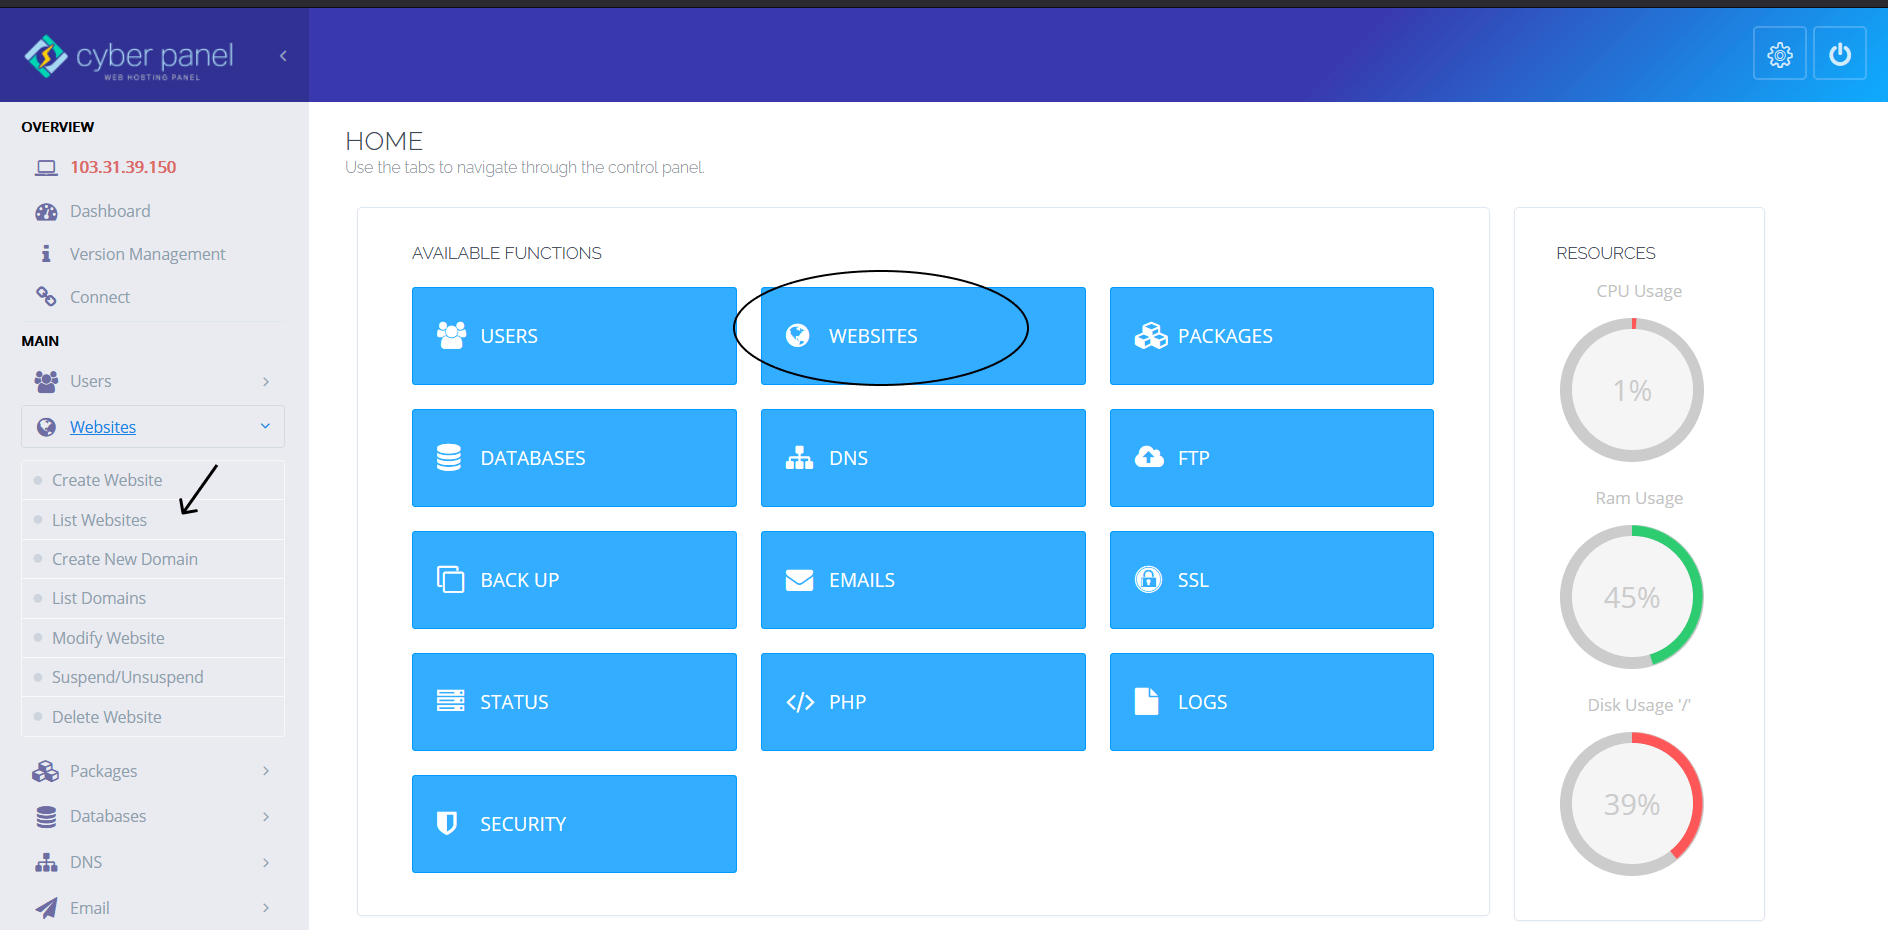1888x930 pixels.
Task: Click the settings gear in the top bar
Action: [x=1779, y=54]
